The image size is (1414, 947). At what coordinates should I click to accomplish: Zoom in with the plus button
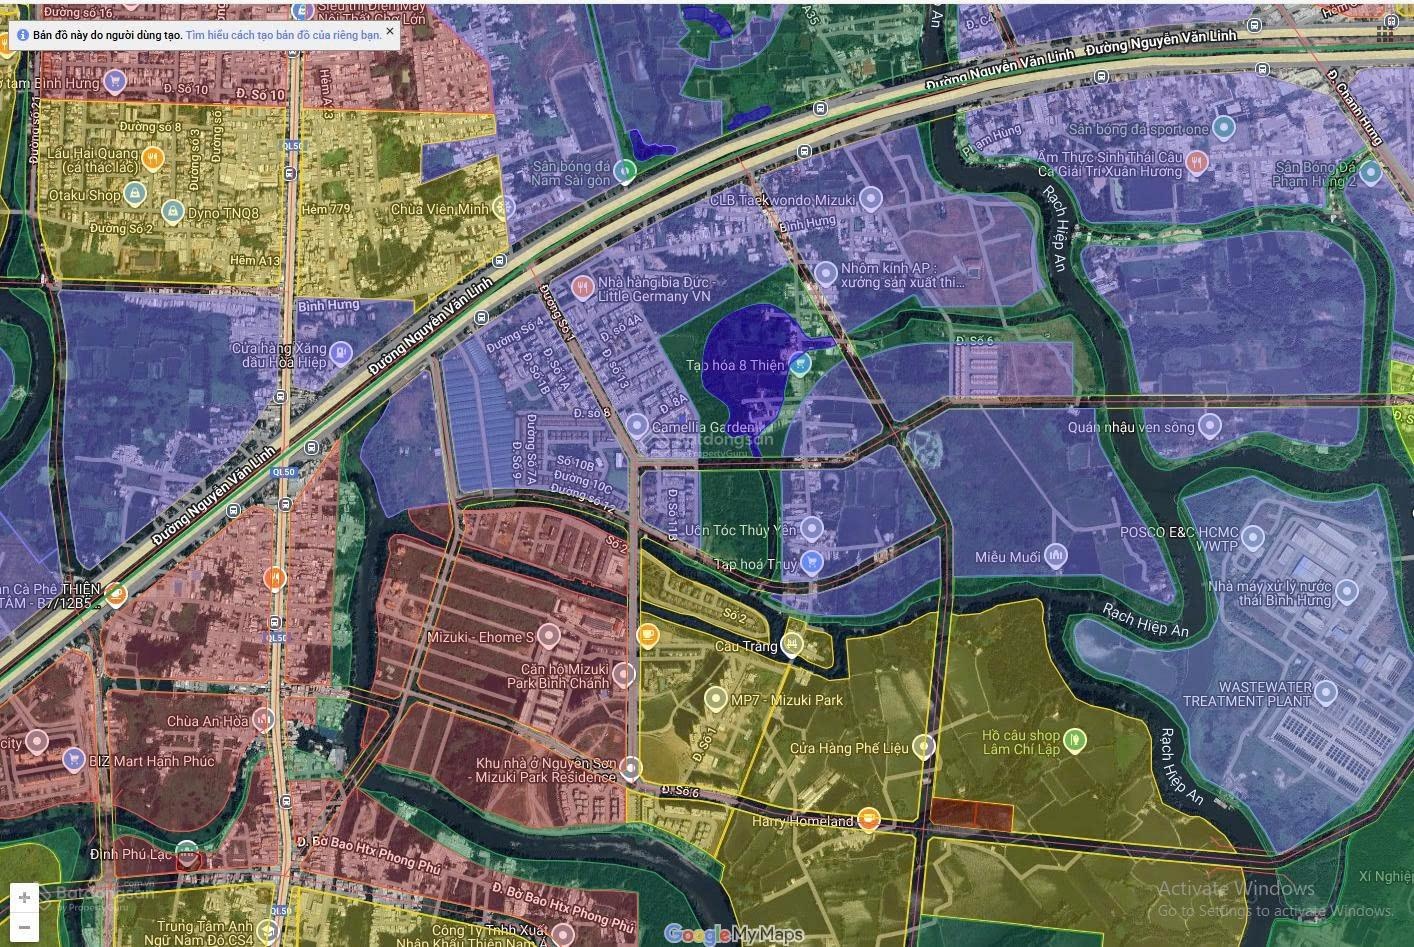(x=24, y=897)
